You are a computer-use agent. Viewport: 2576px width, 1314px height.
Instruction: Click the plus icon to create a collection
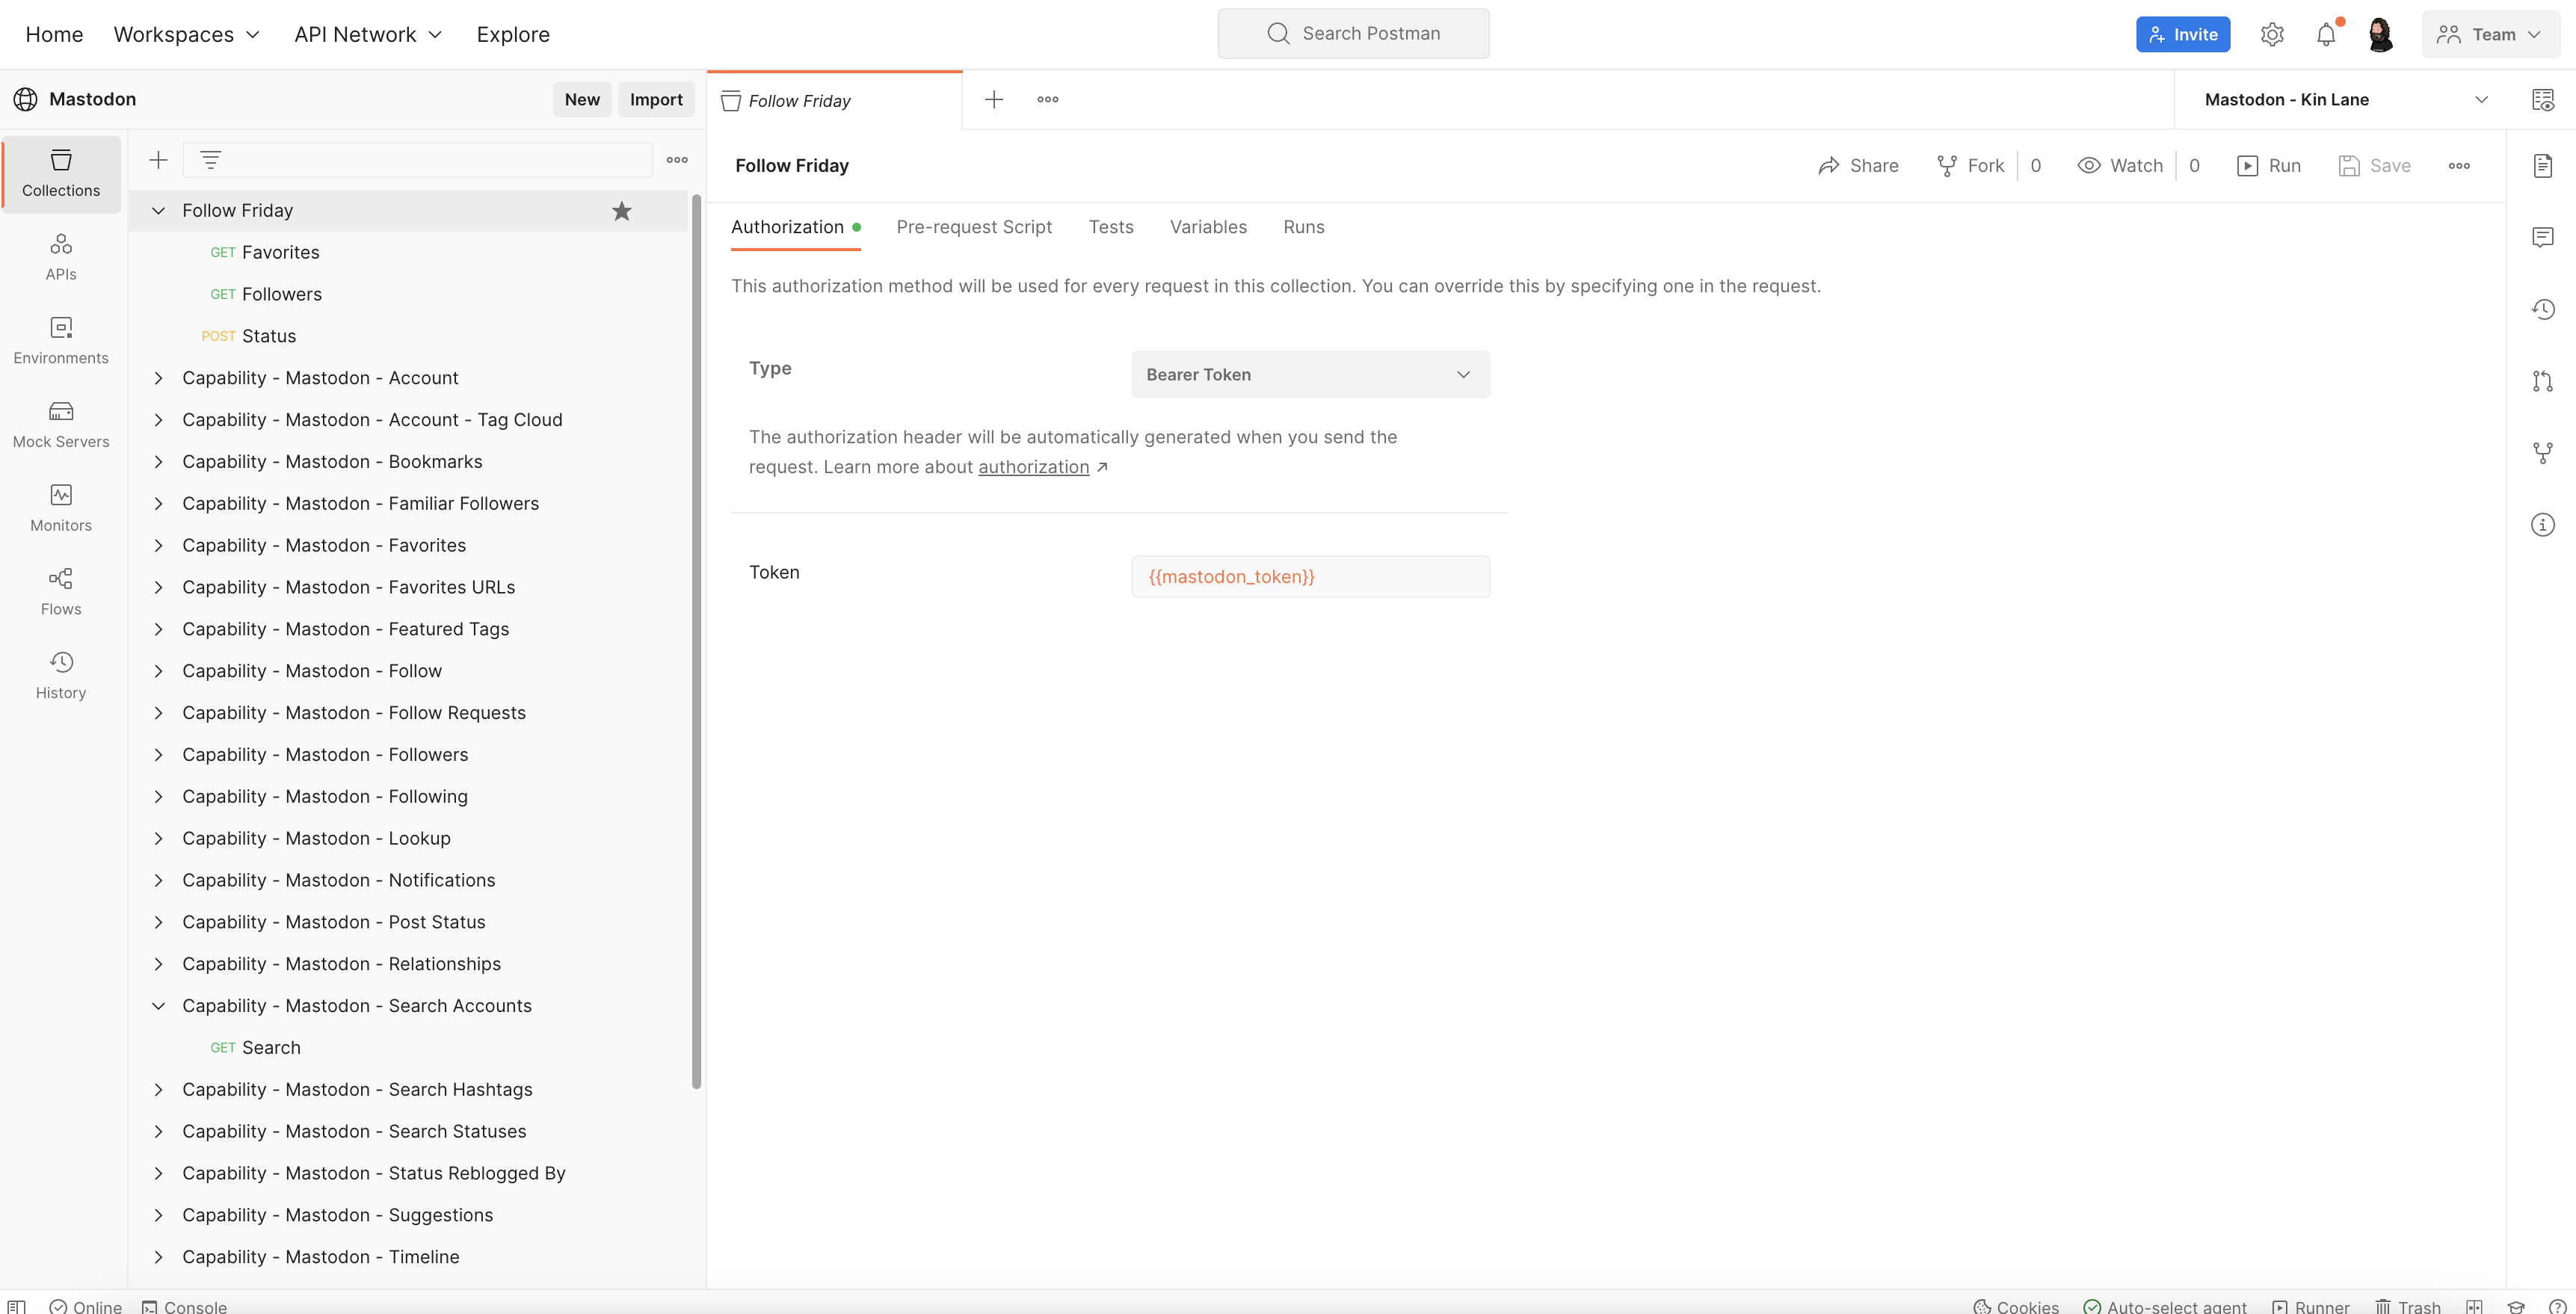pyautogui.click(x=158, y=160)
